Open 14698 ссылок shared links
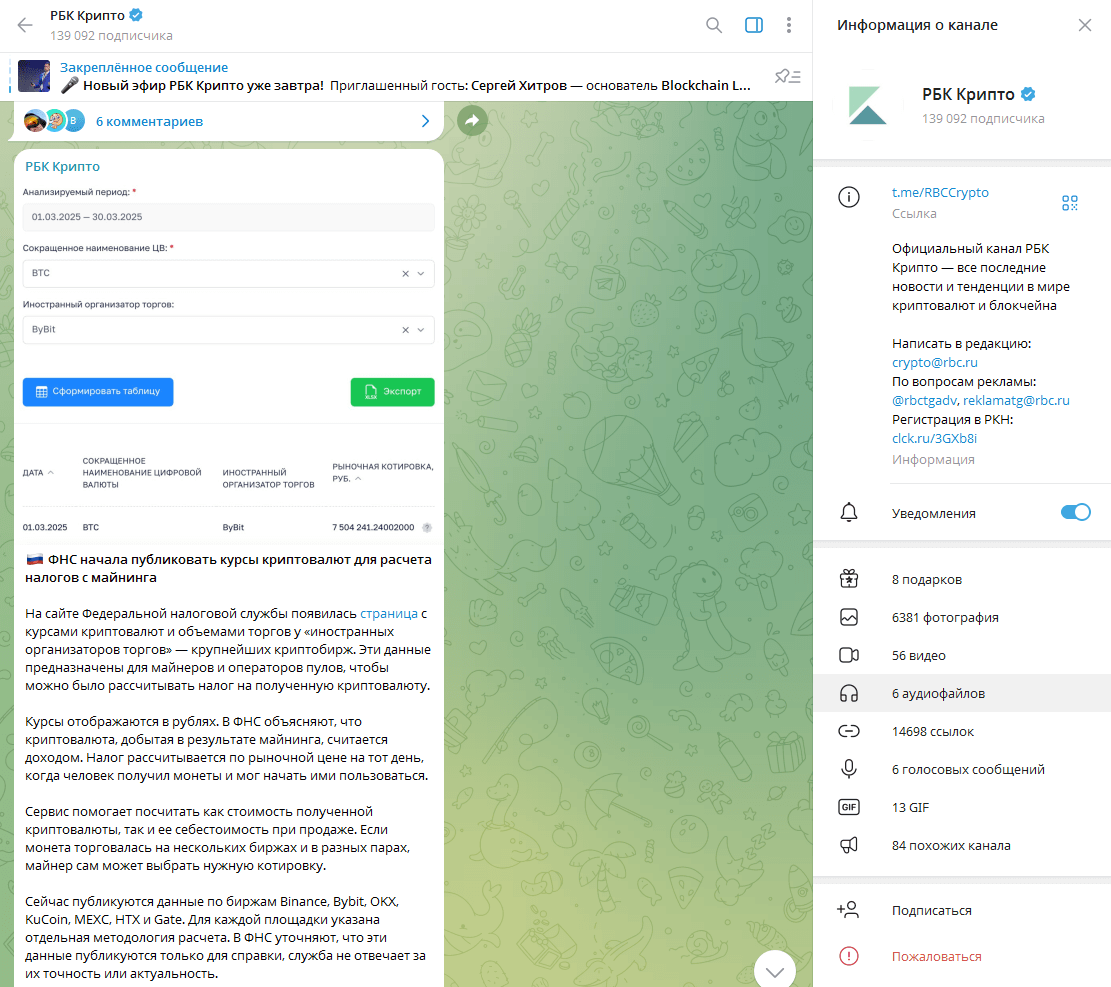This screenshot has height=987, width=1111. (x=962, y=731)
